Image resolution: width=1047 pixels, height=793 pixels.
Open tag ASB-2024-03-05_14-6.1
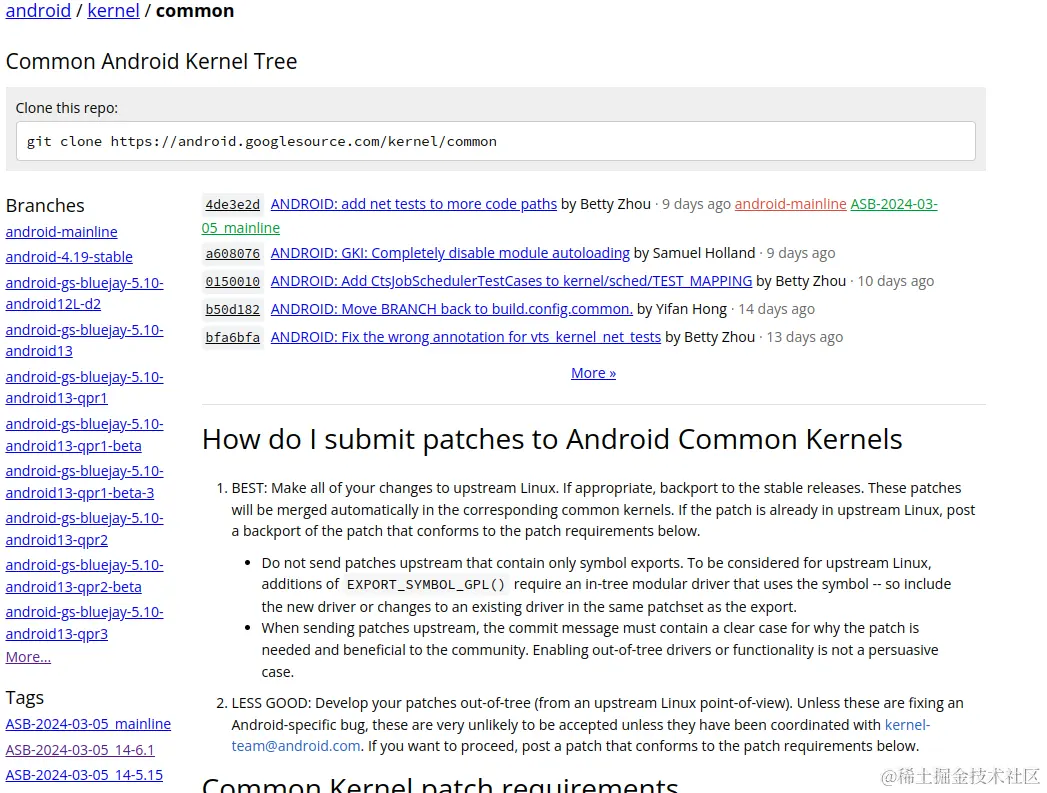click(x=80, y=749)
